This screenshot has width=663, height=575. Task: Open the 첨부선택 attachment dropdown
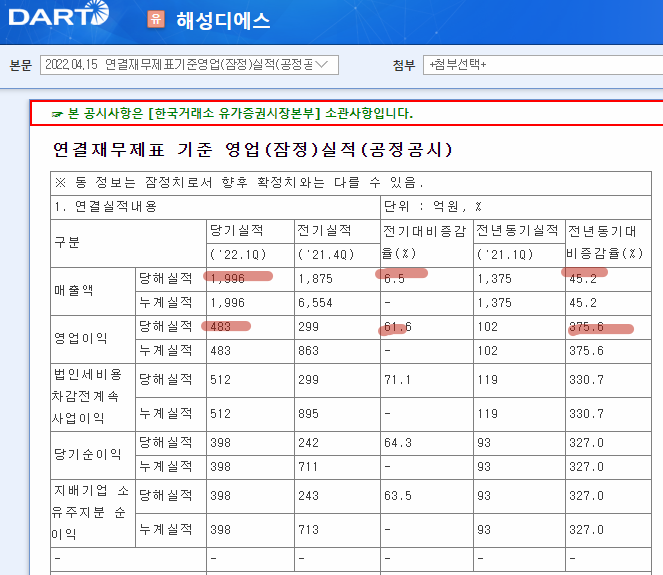click(x=543, y=65)
